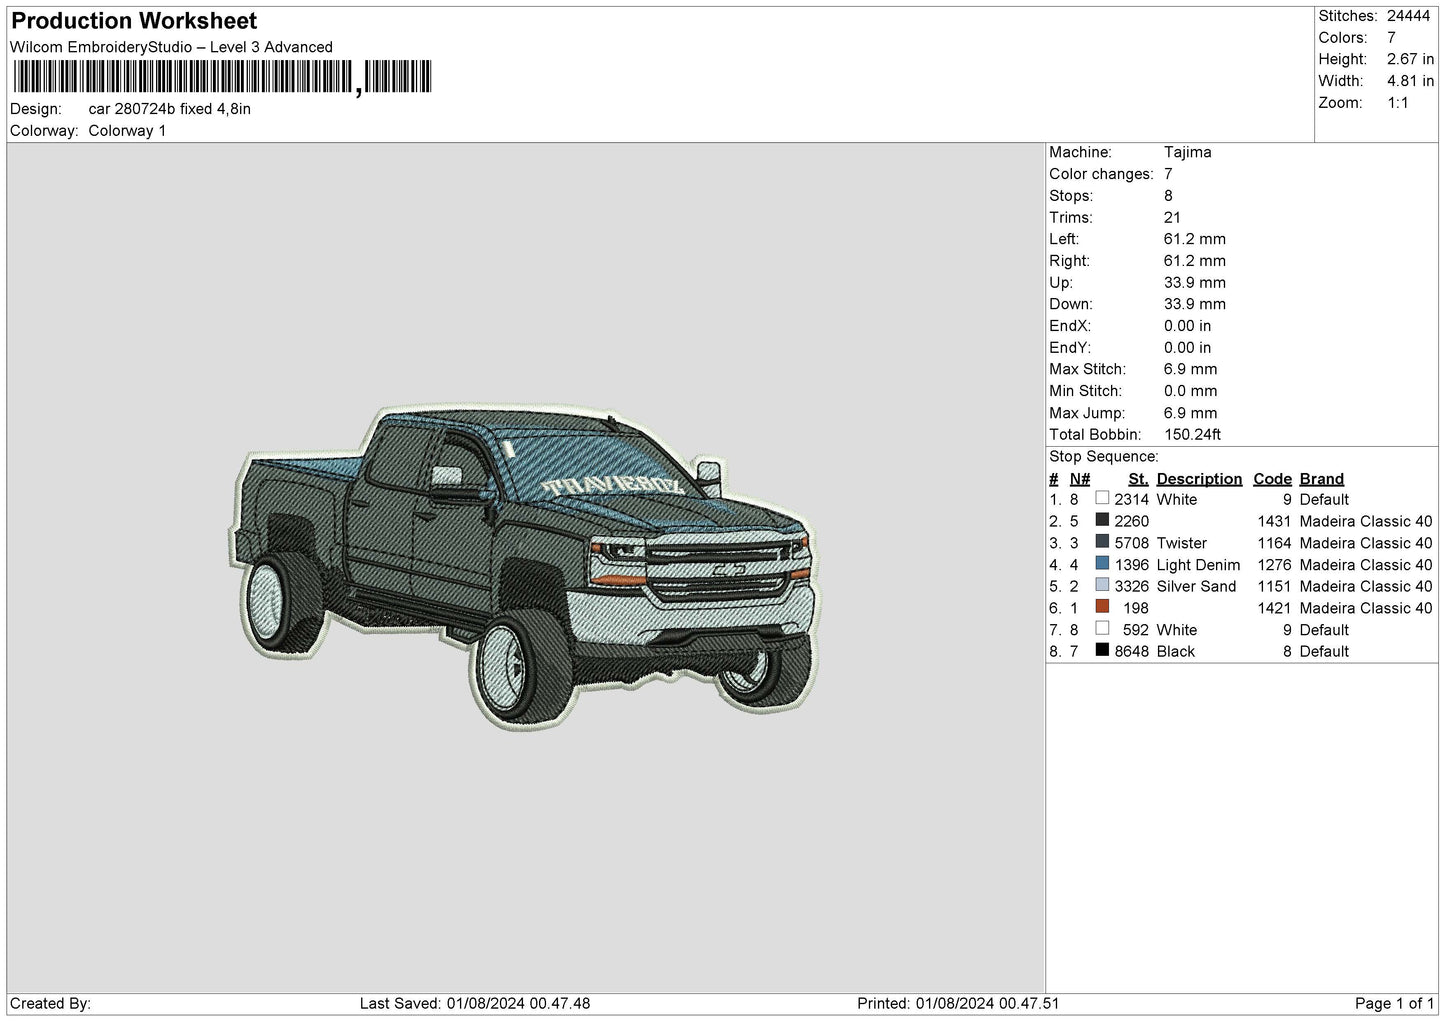Click the 'St.' column header
Viewport: 1445px width, 1021px height.
[1138, 479]
